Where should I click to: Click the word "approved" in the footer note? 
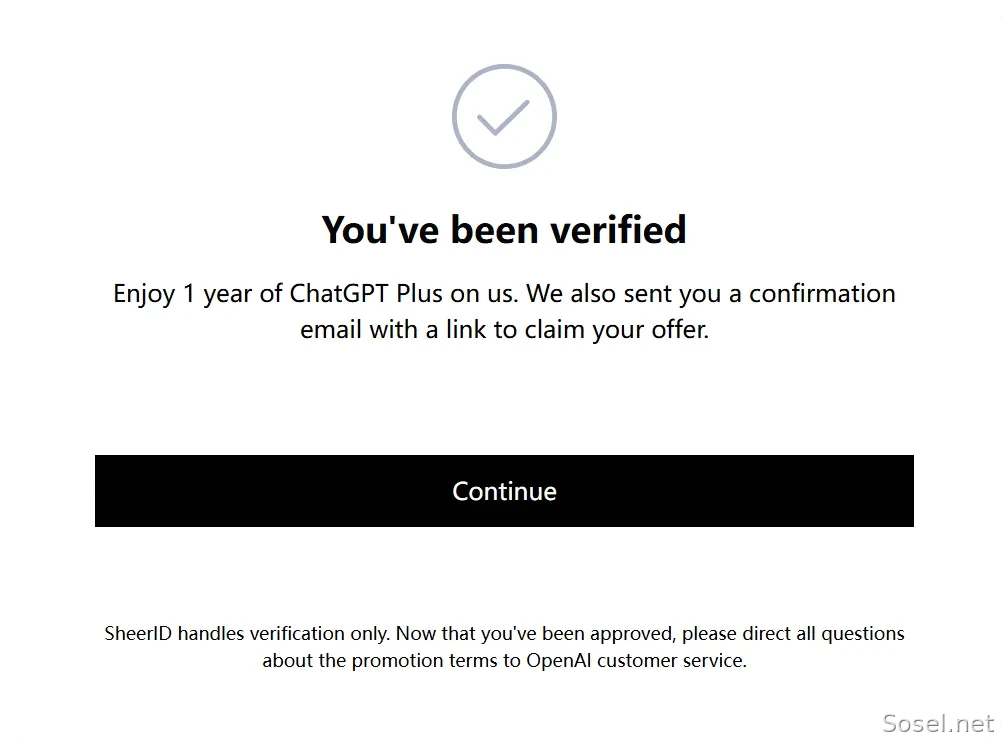coord(632,633)
